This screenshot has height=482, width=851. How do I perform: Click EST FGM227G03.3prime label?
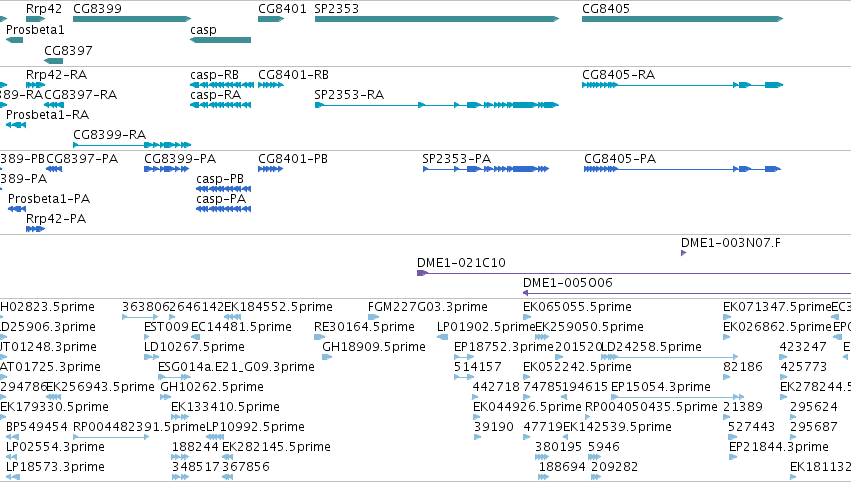[x=428, y=307]
